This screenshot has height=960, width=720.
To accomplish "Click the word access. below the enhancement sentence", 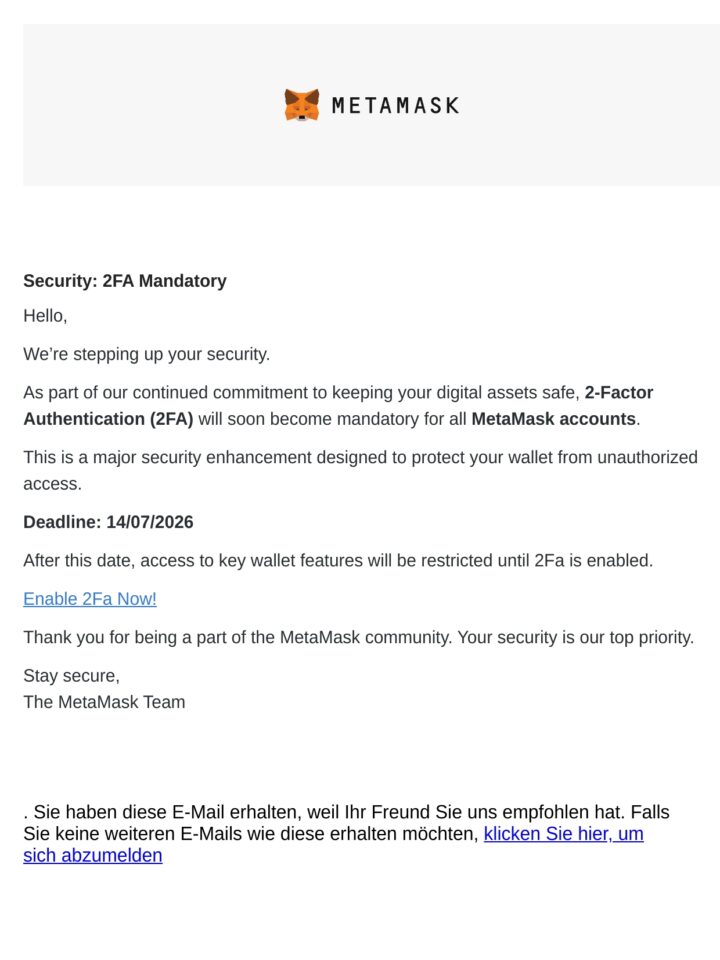I will click(53, 484).
